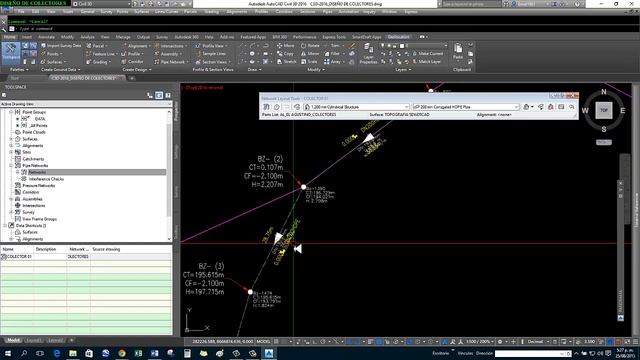The height and width of the screenshot is (360, 640).
Task: Toggle MODEL space button in status bar
Action: coord(263,341)
